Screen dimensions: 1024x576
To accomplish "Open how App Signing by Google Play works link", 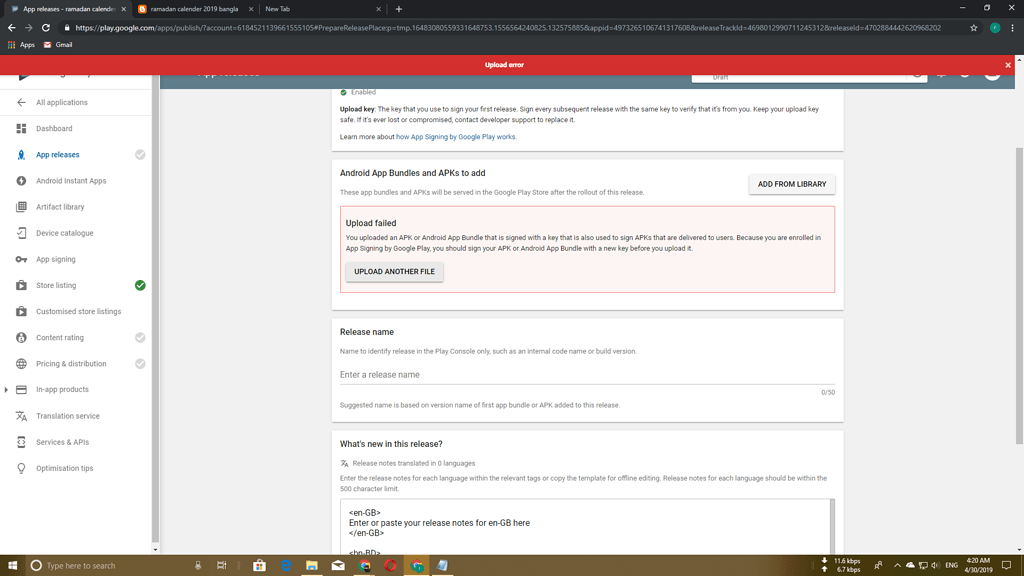I will [455, 137].
